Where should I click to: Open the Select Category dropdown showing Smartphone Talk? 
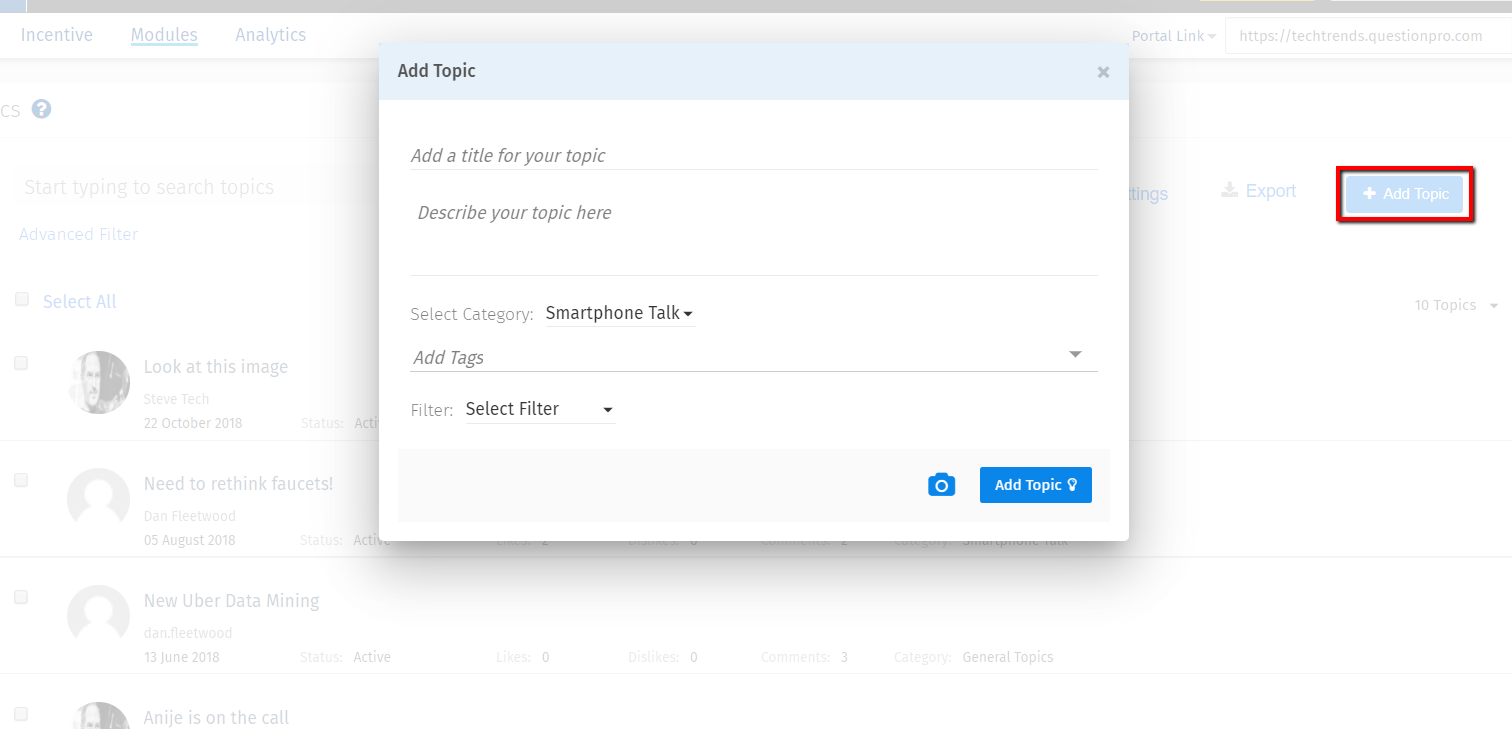click(619, 313)
